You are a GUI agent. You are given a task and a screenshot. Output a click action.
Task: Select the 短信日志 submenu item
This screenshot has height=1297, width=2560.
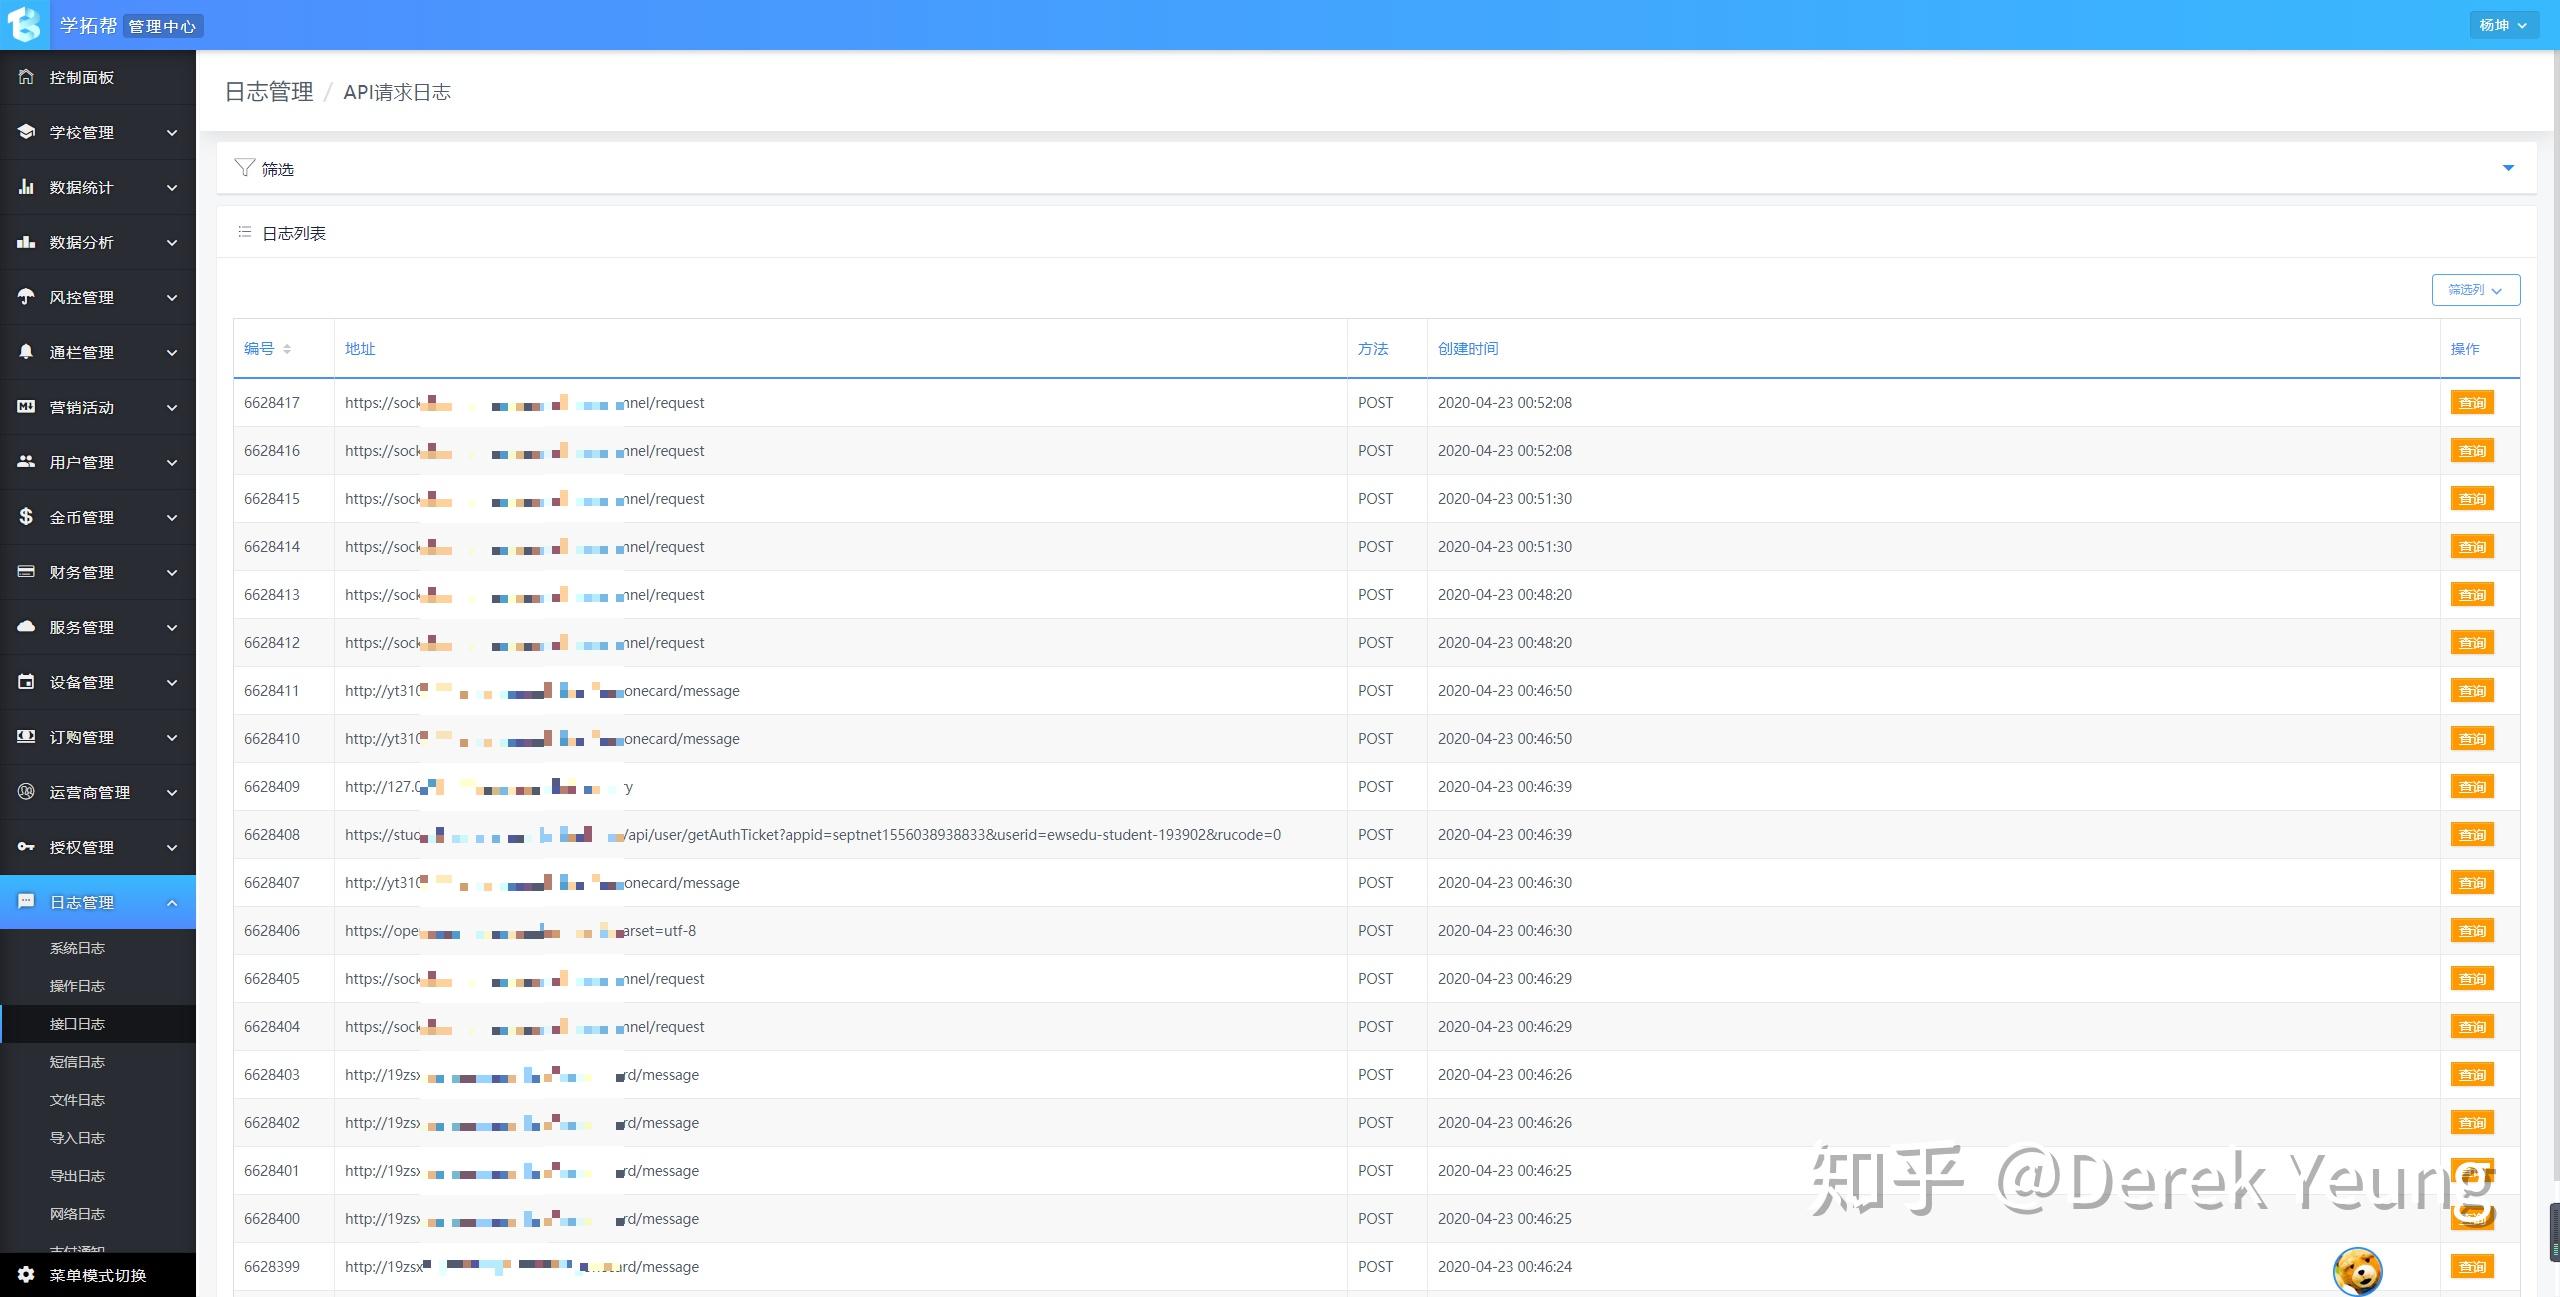[77, 1062]
